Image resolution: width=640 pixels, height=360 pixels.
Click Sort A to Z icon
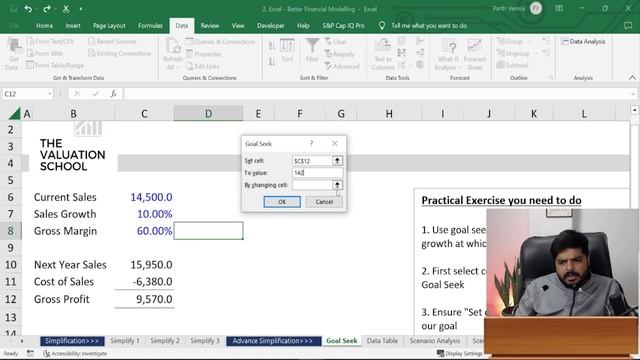click(x=271, y=46)
